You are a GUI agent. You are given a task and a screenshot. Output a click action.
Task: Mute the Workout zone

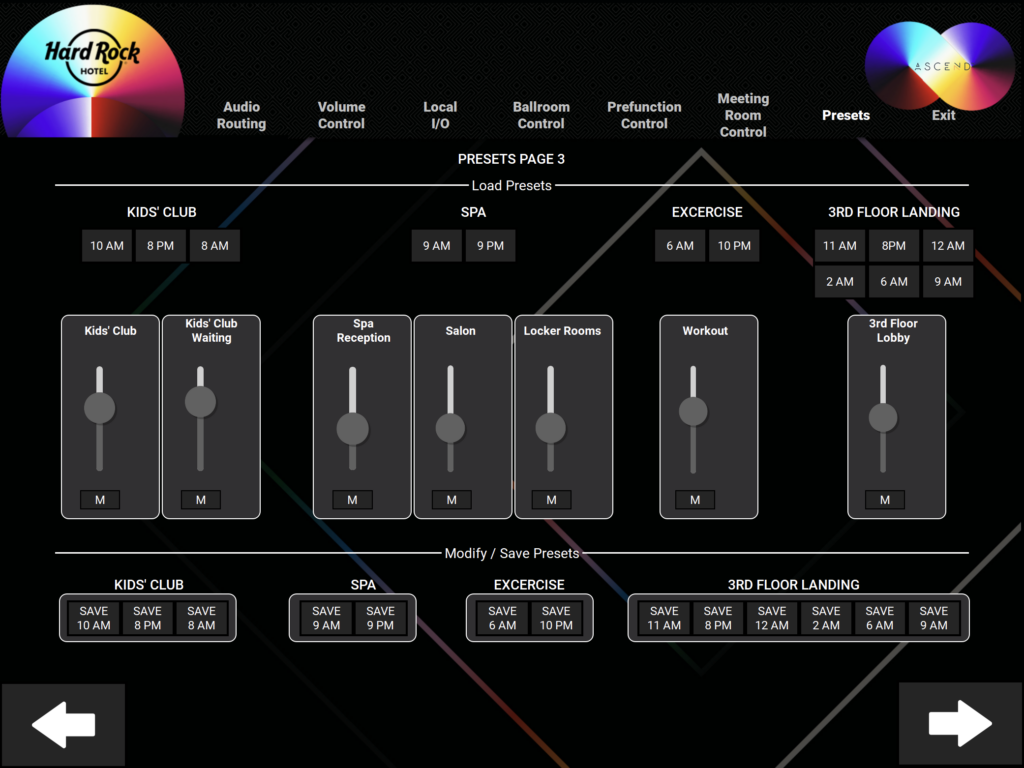click(694, 499)
